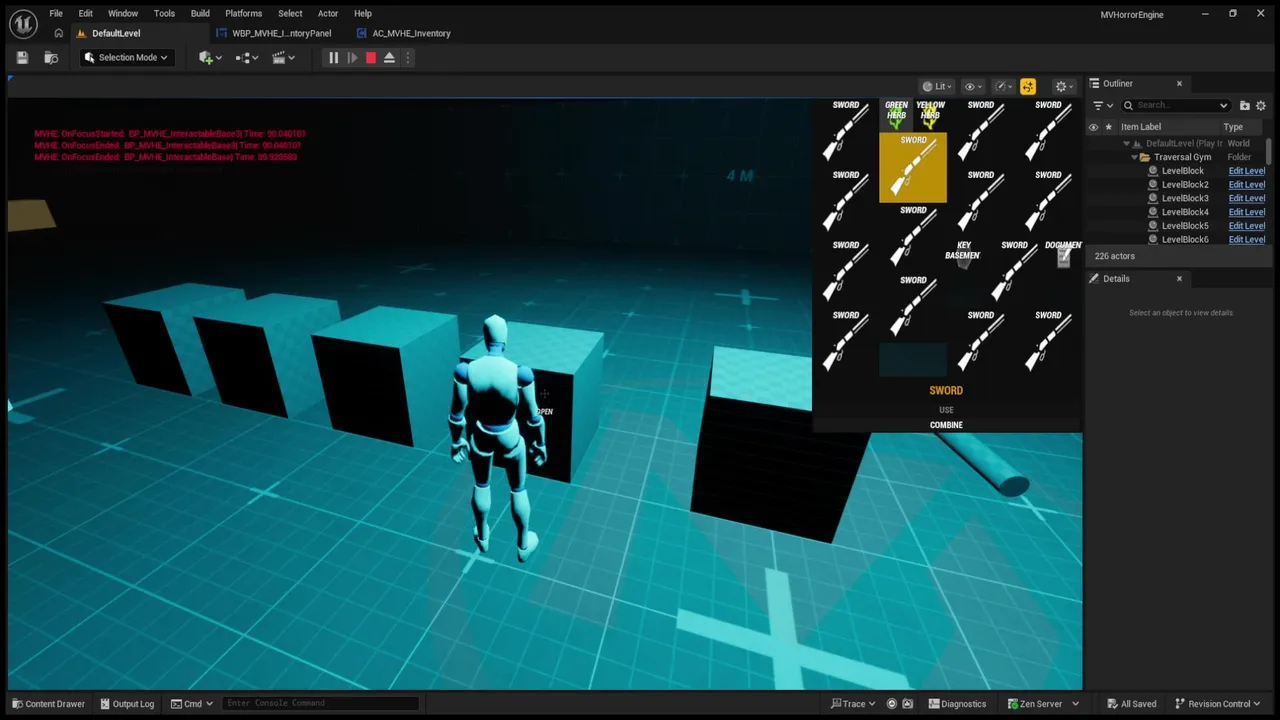Image resolution: width=1280 pixels, height=720 pixels.
Task: Open the Edit menu
Action: [86, 14]
